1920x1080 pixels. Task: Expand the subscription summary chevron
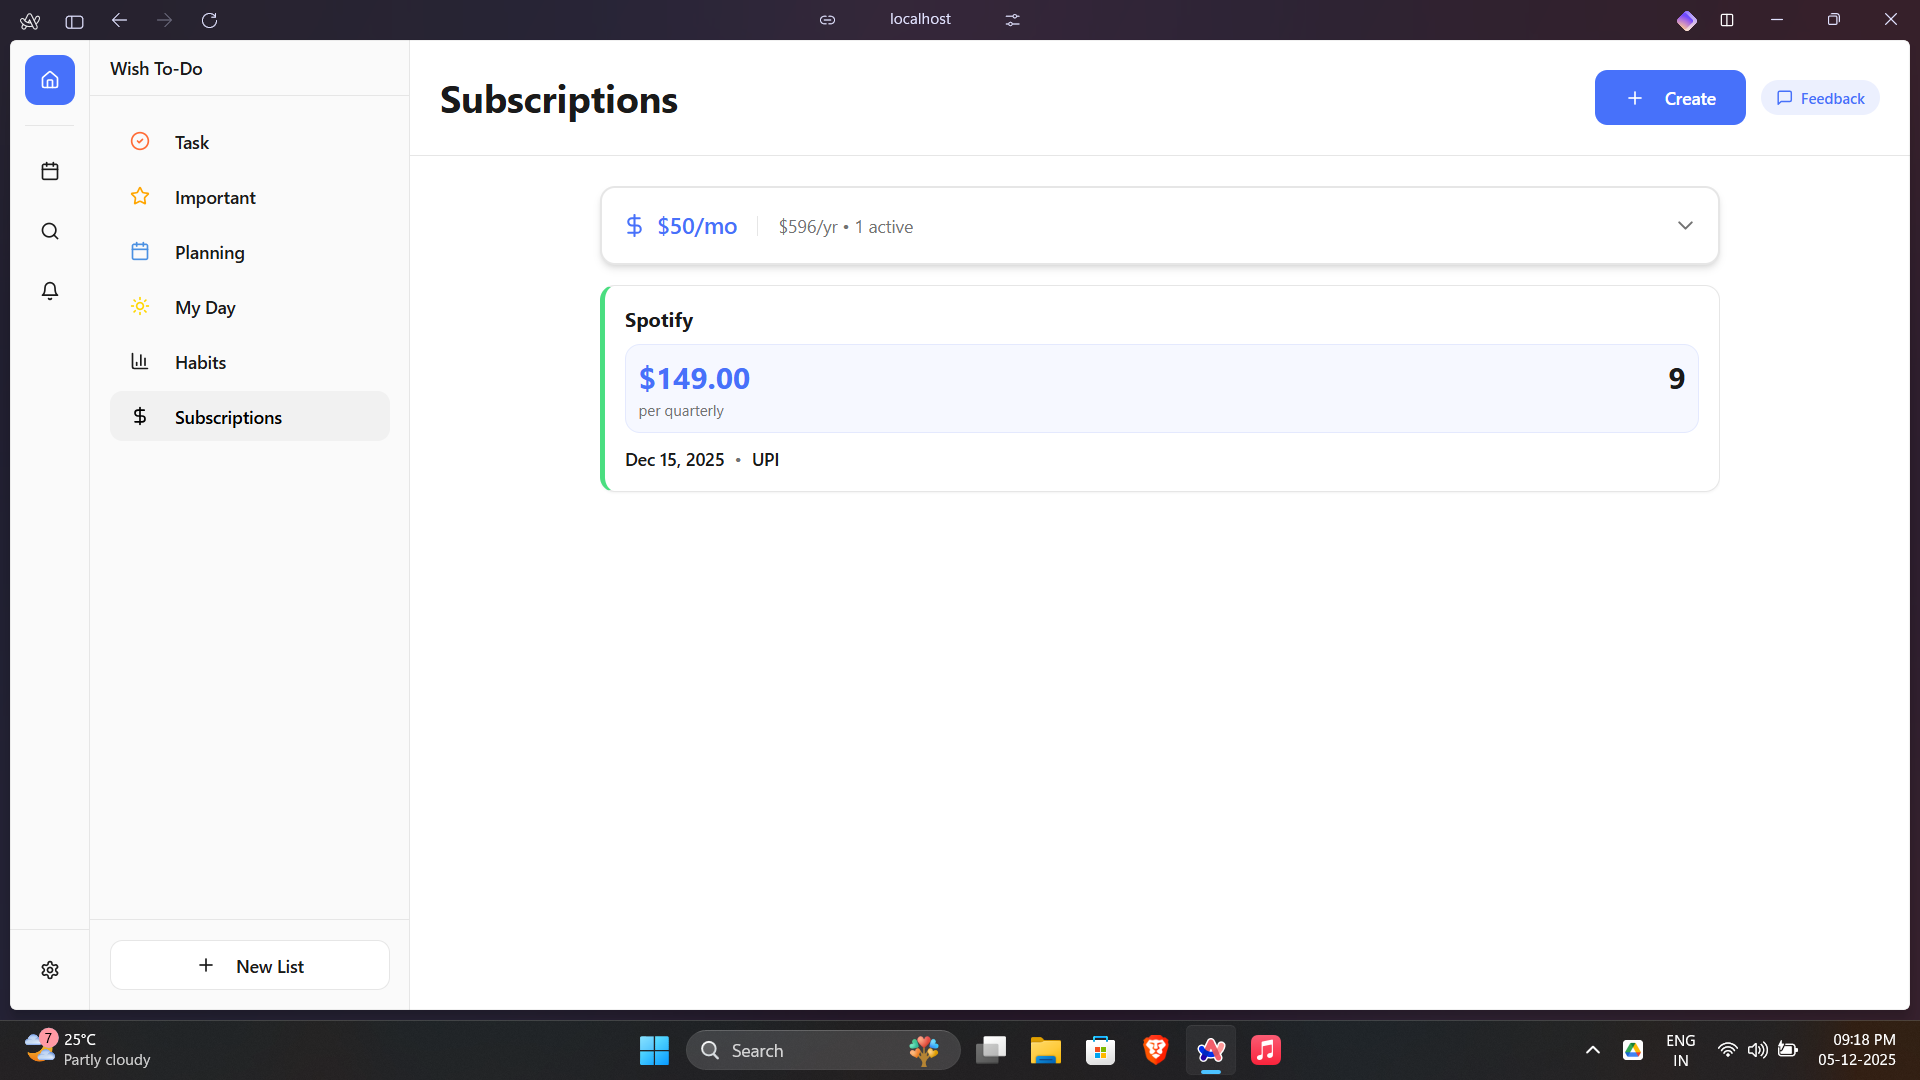[x=1686, y=225]
